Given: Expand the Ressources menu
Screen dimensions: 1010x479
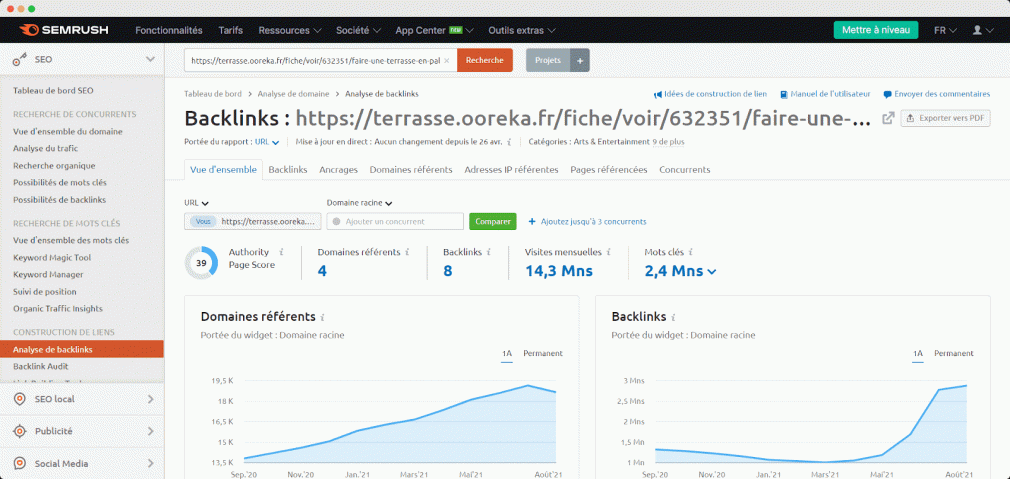Looking at the screenshot, I should (290, 30).
